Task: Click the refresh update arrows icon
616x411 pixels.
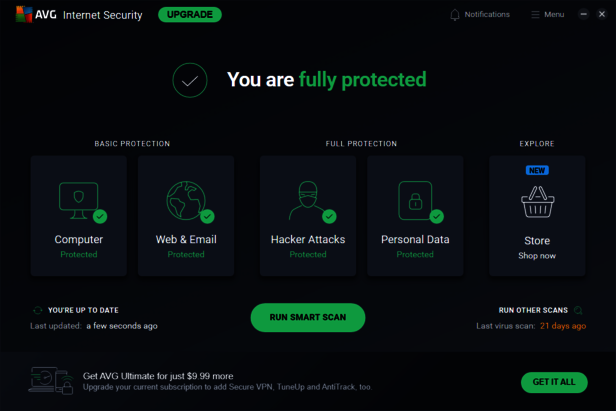Action: (x=38, y=311)
